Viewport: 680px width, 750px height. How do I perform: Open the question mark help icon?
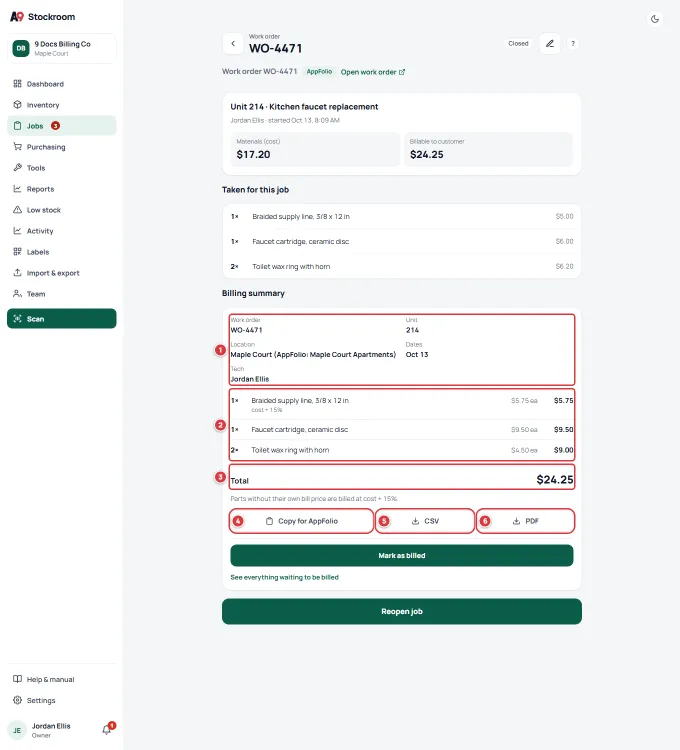coord(572,44)
